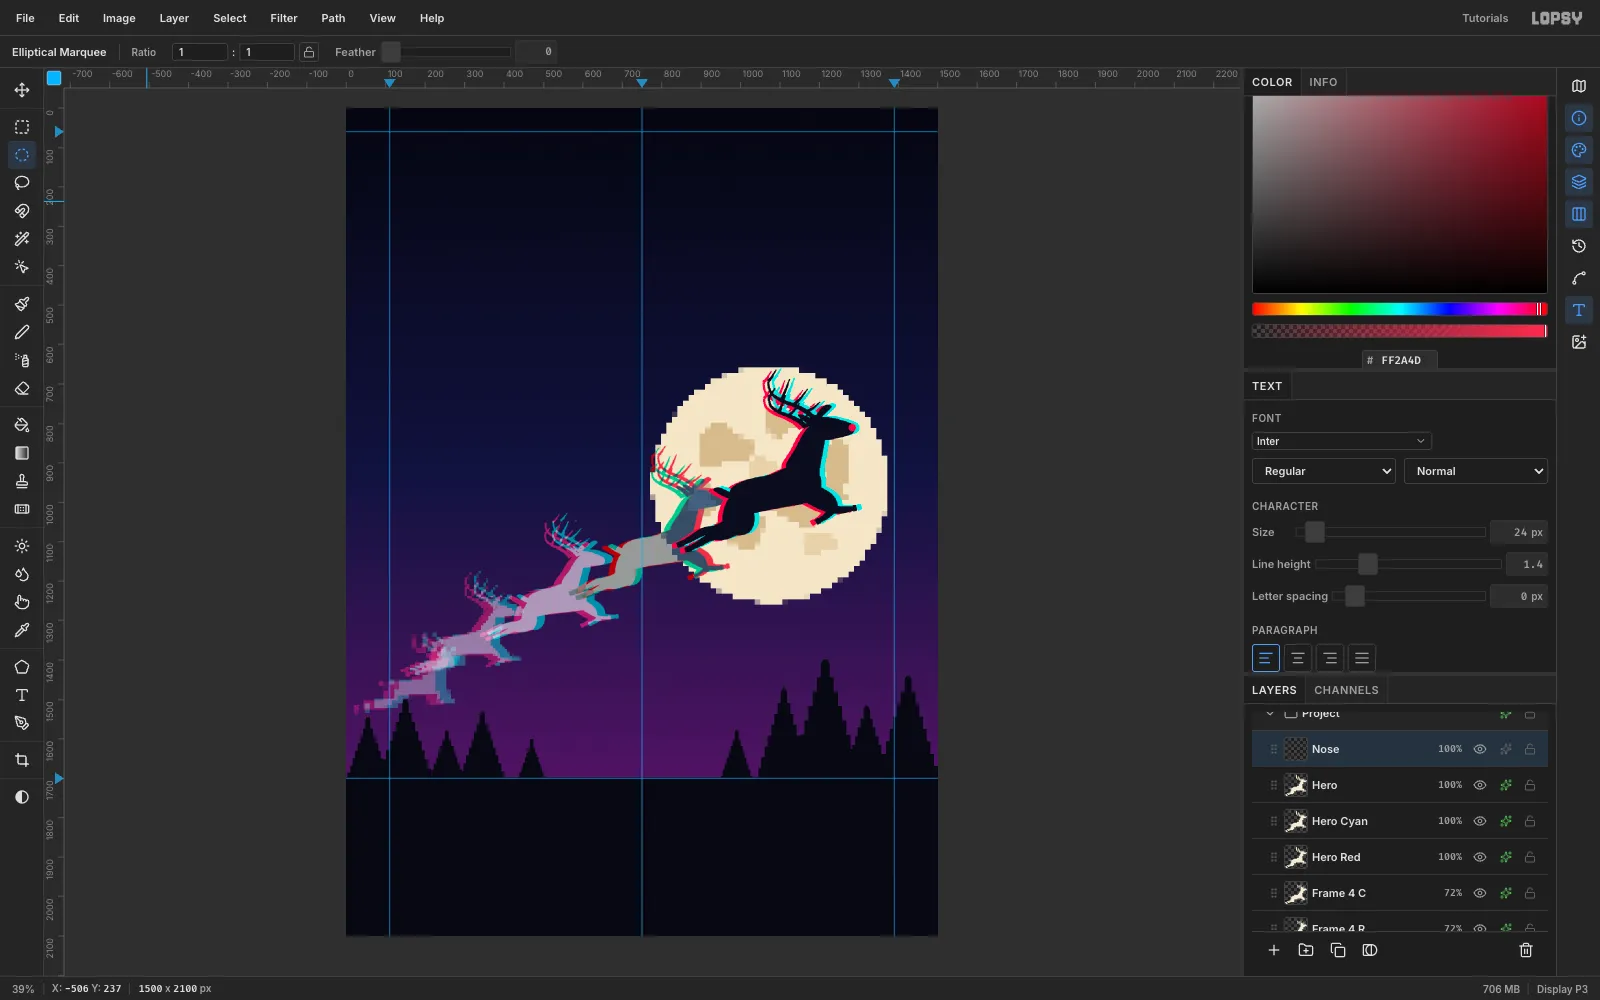Open the Layers panel icon in sidebar

pyautogui.click(x=1579, y=182)
